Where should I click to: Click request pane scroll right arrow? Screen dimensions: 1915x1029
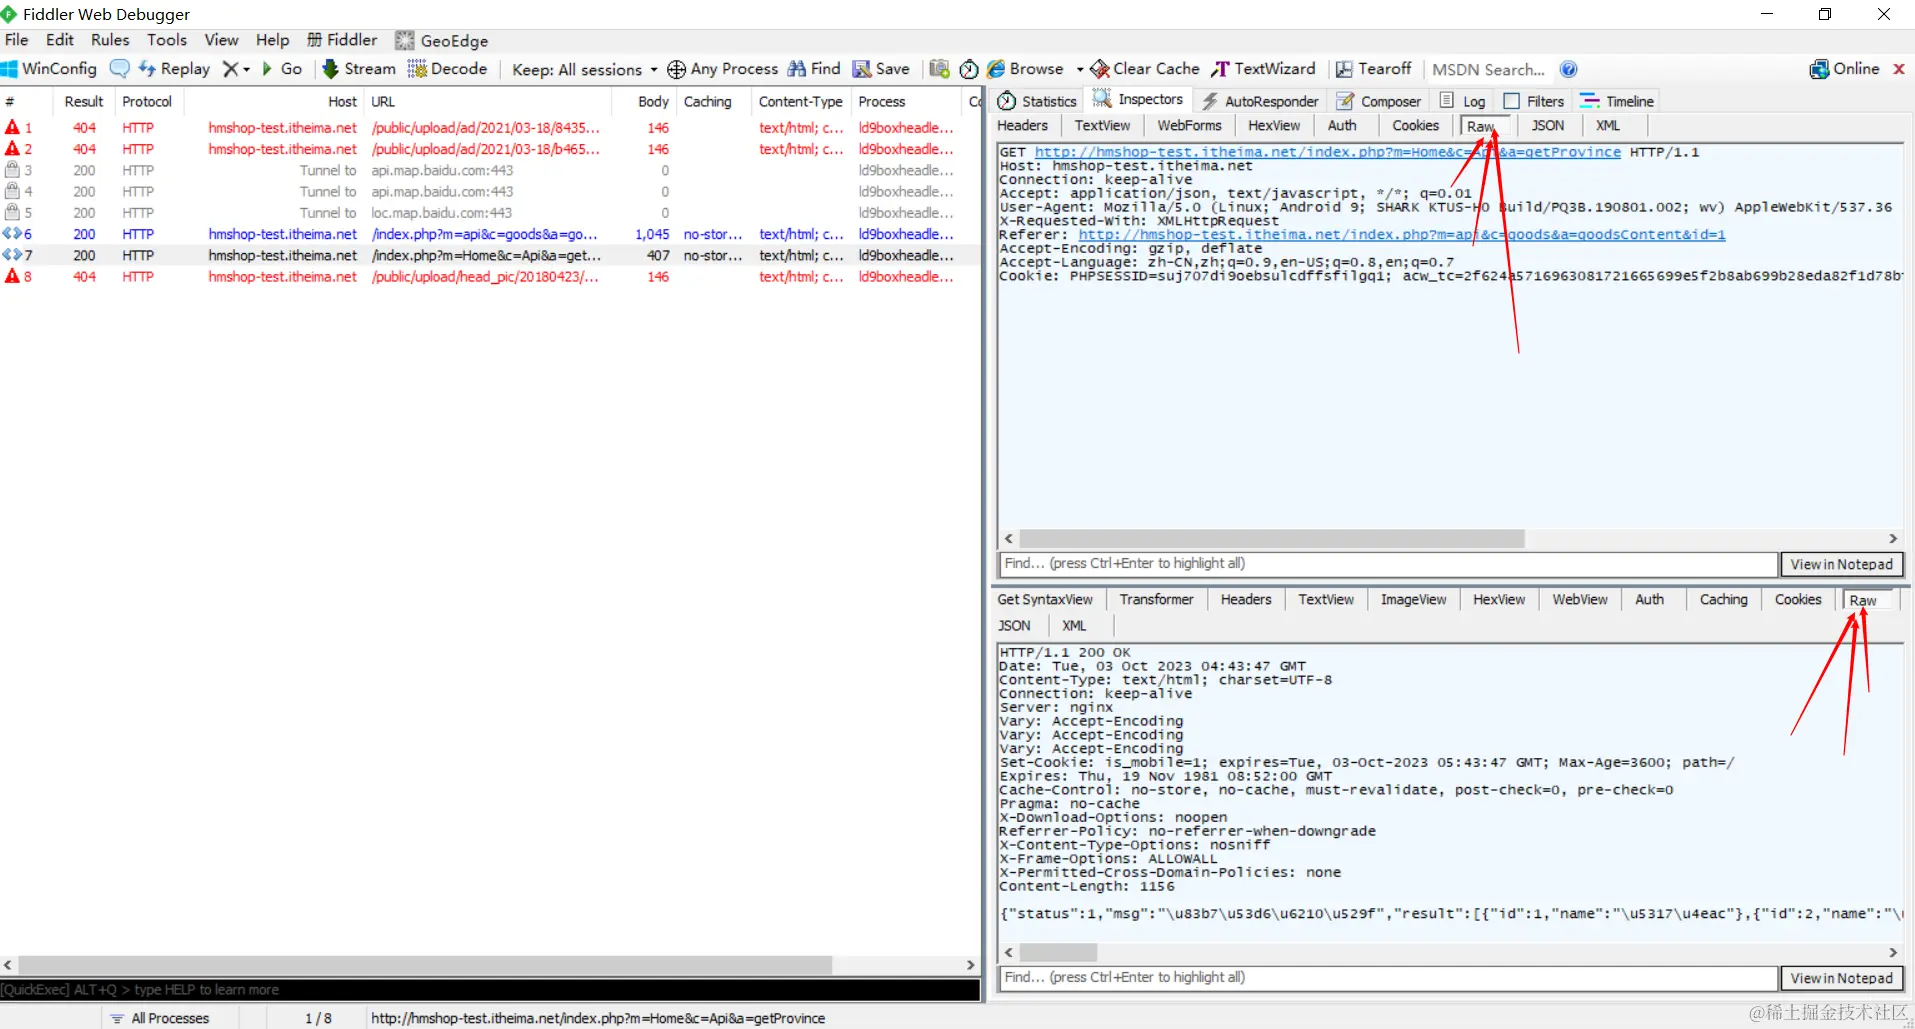[x=1892, y=539]
